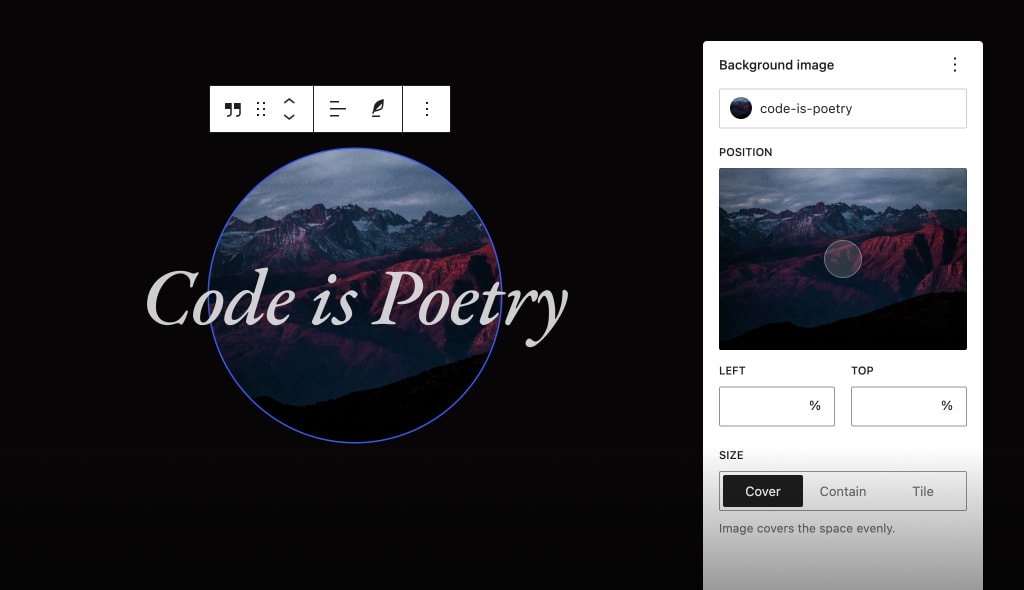The width and height of the screenshot is (1024, 590).
Task: Select Cover as the background size
Action: click(762, 491)
